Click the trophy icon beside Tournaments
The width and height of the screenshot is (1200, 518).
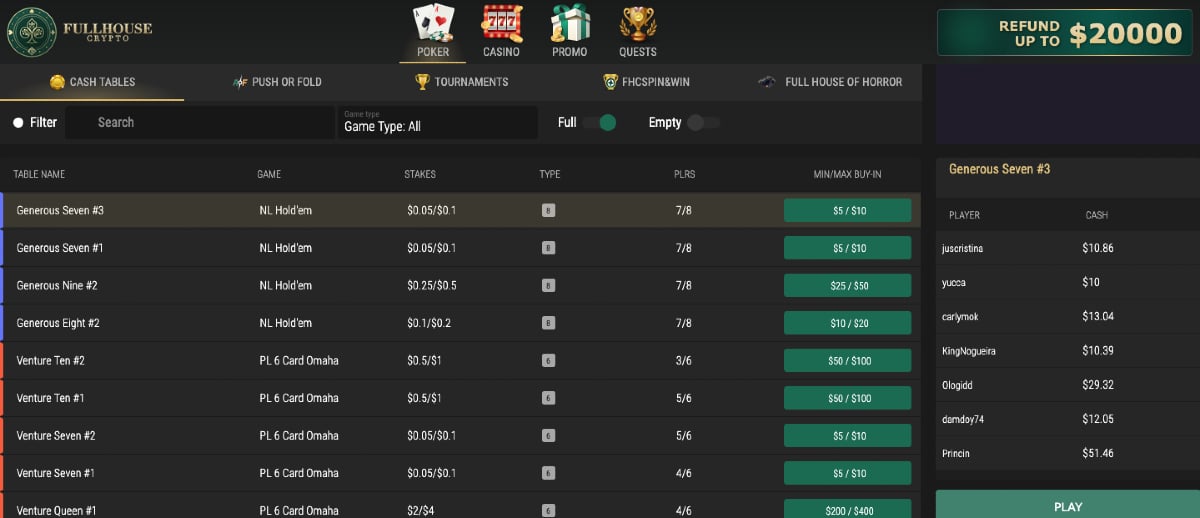422,82
